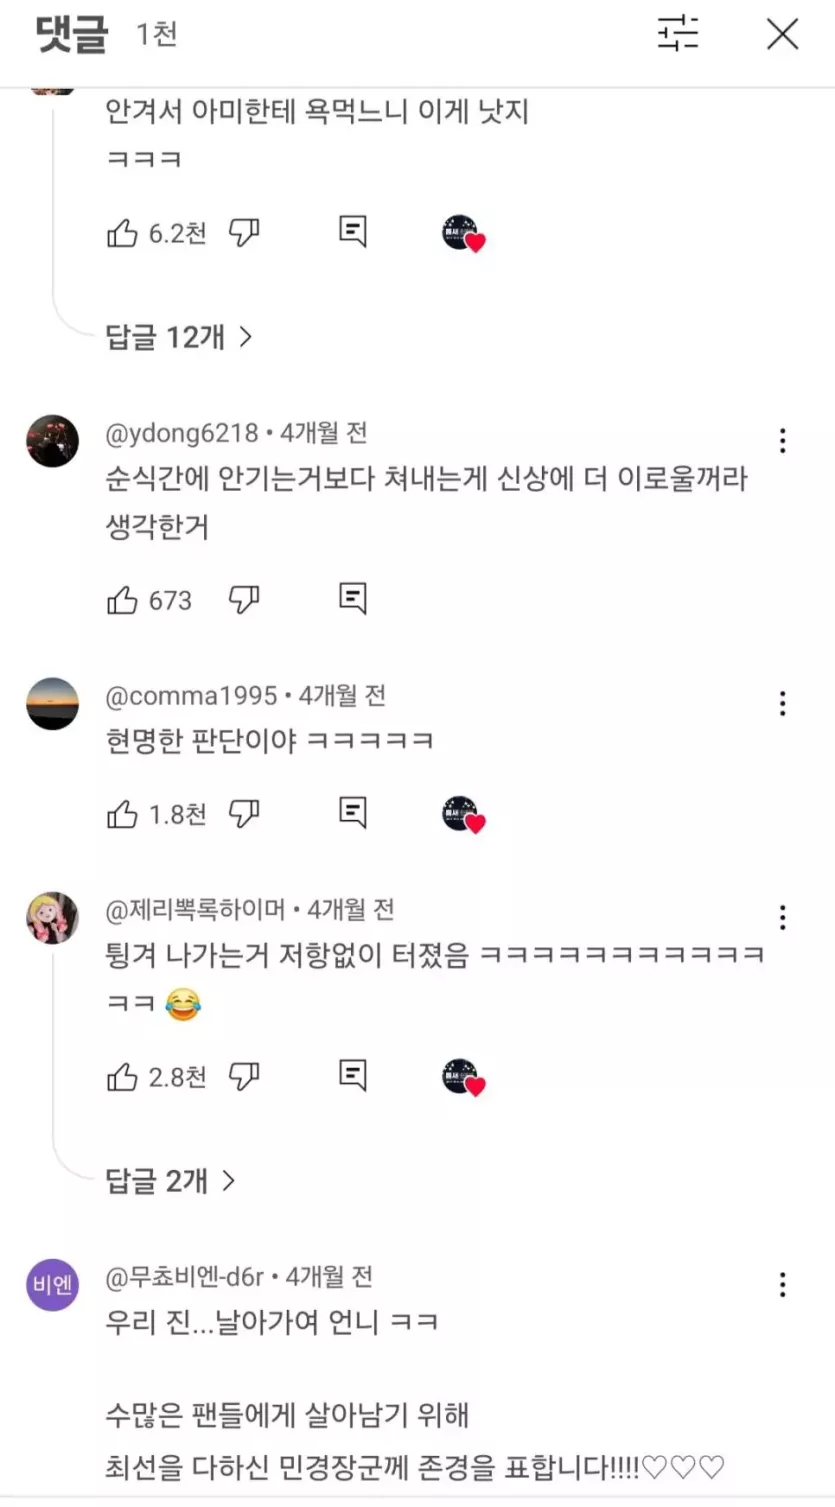Dislike the comment with 6.2천 likes
835x1507 pixels.
coord(244,233)
